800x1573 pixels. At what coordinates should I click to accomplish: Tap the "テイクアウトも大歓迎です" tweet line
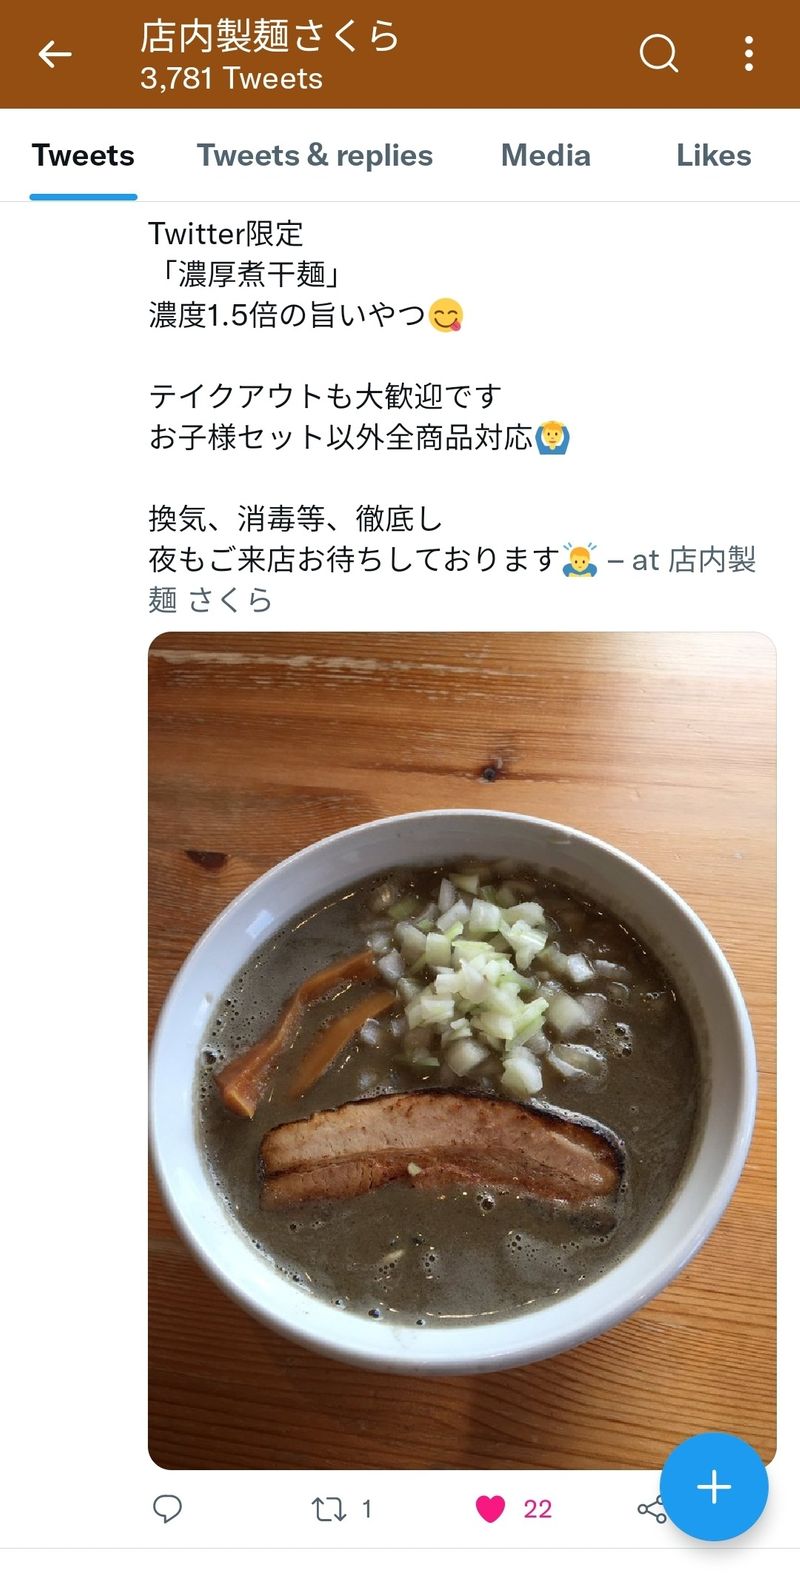(325, 396)
